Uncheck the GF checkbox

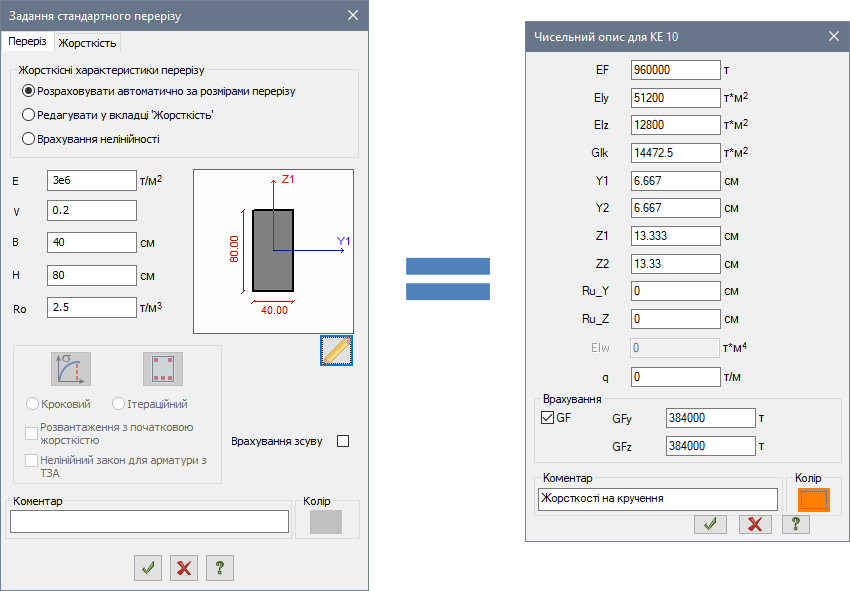[547, 418]
